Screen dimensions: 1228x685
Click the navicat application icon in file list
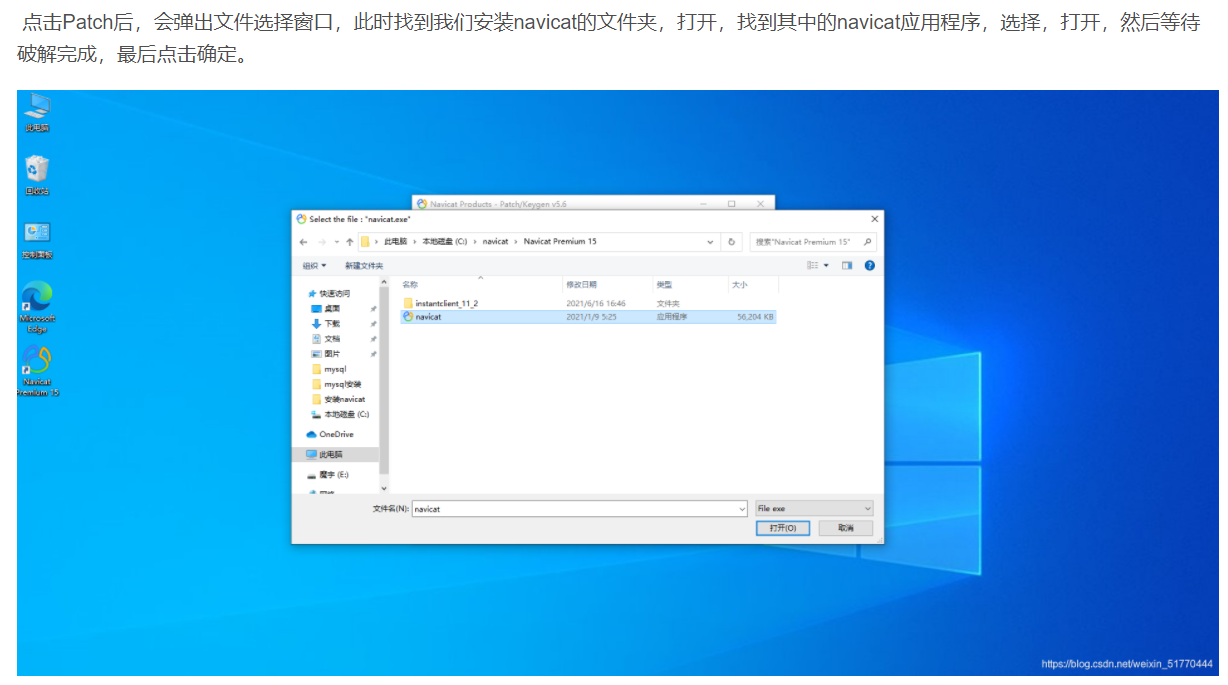pyautogui.click(x=408, y=316)
